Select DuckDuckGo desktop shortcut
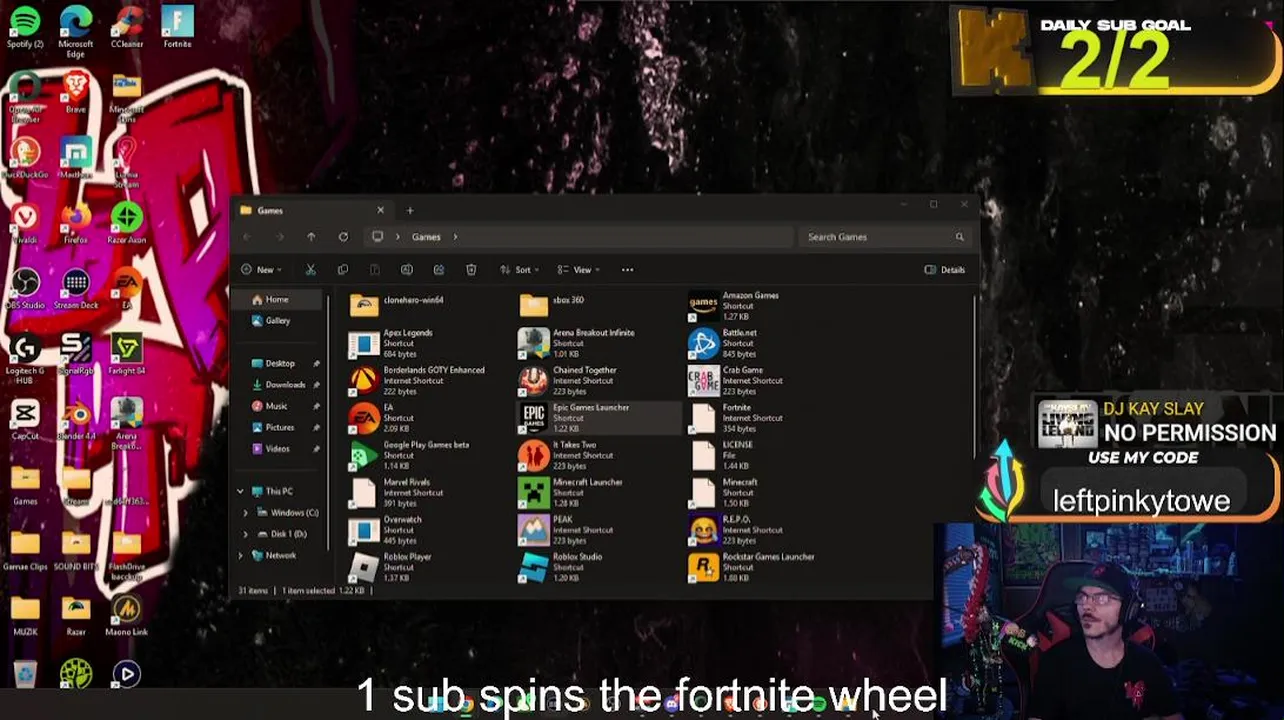This screenshot has width=1284, height=720. (26, 158)
